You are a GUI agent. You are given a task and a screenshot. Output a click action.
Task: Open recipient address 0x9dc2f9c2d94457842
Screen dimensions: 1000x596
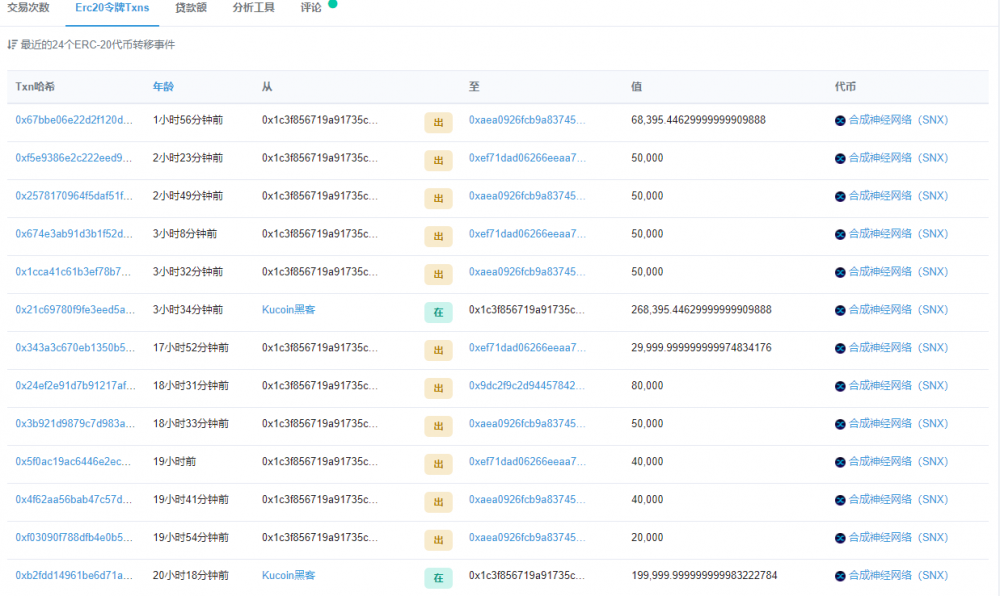[x=527, y=386]
